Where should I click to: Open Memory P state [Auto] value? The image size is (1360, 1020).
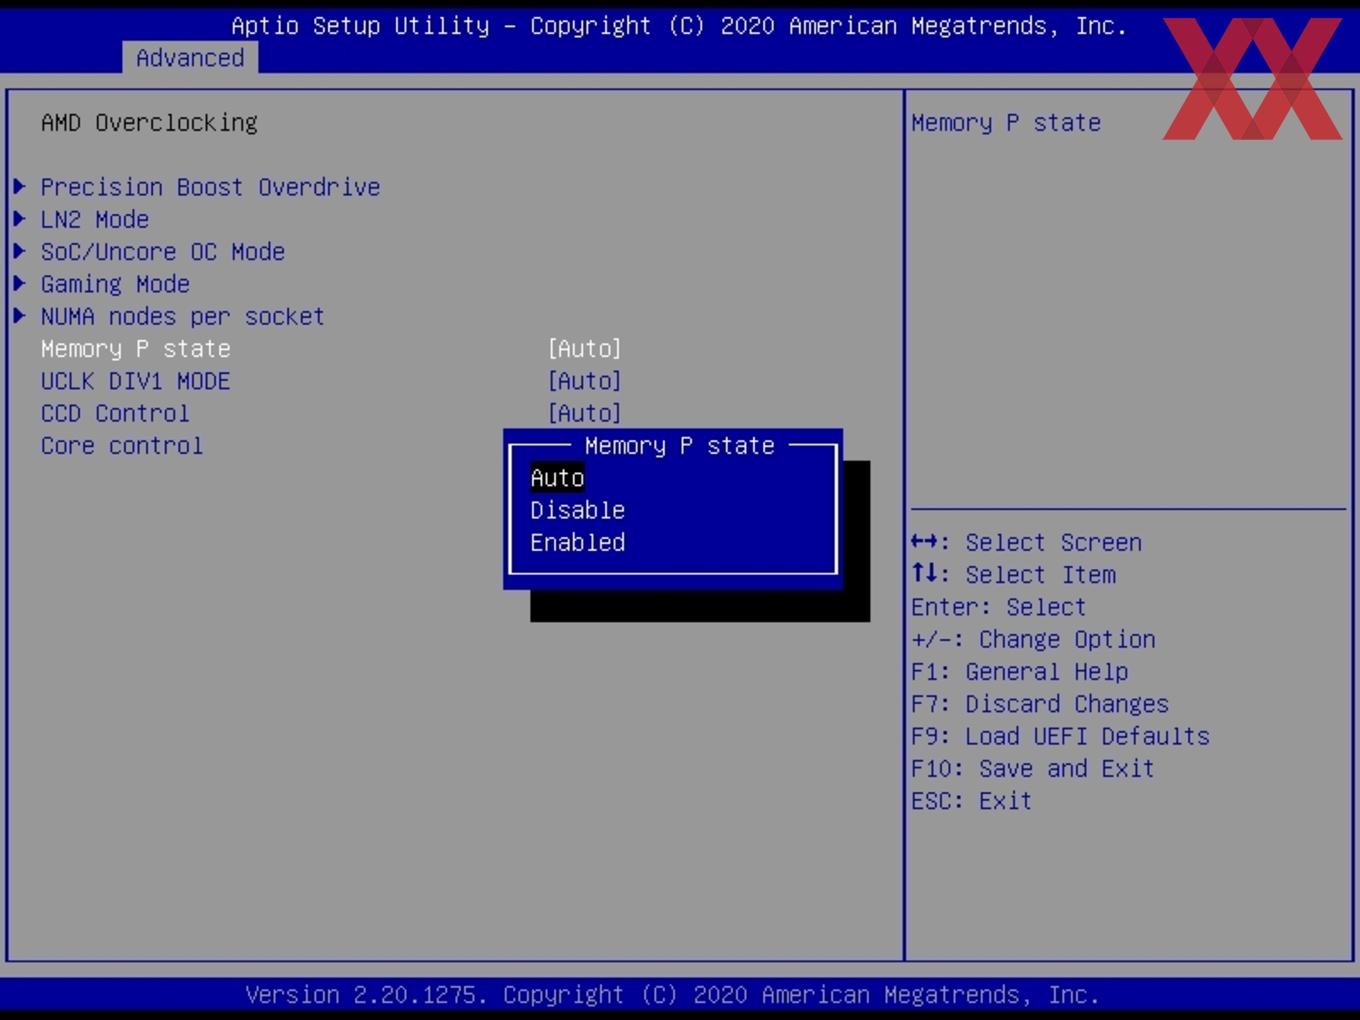585,349
